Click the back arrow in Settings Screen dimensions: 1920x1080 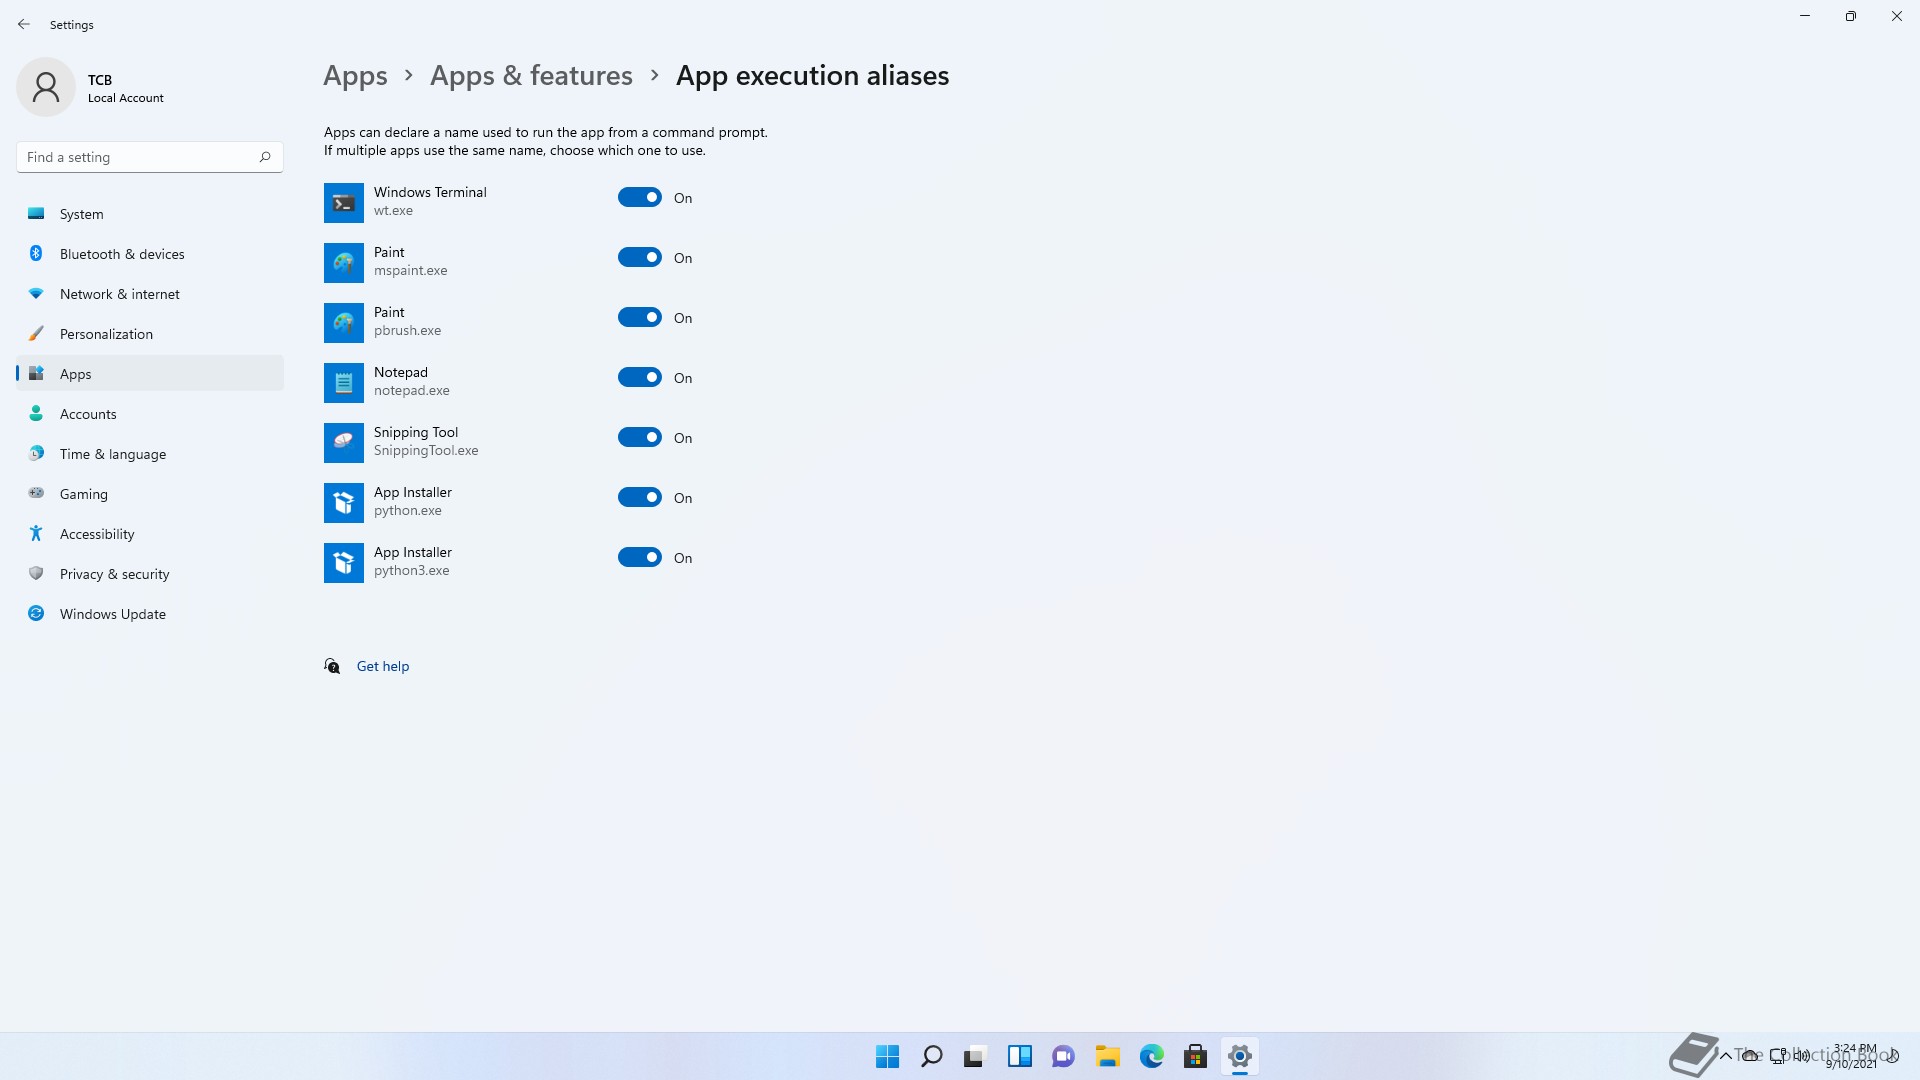point(24,24)
